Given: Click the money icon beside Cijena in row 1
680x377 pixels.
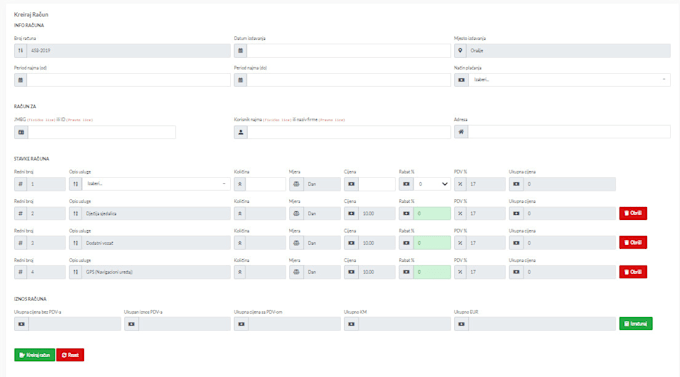Looking at the screenshot, I should coord(351,184).
